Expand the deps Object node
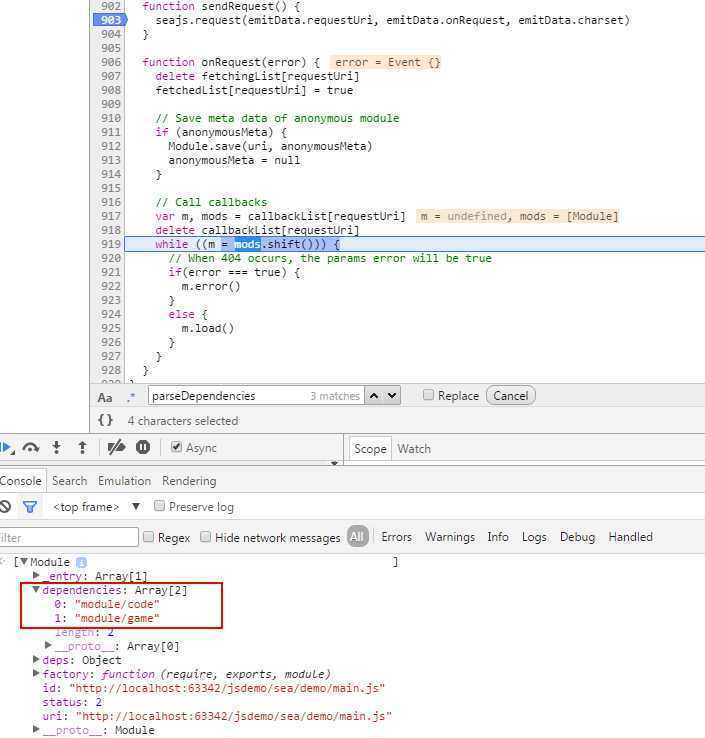 [36, 659]
